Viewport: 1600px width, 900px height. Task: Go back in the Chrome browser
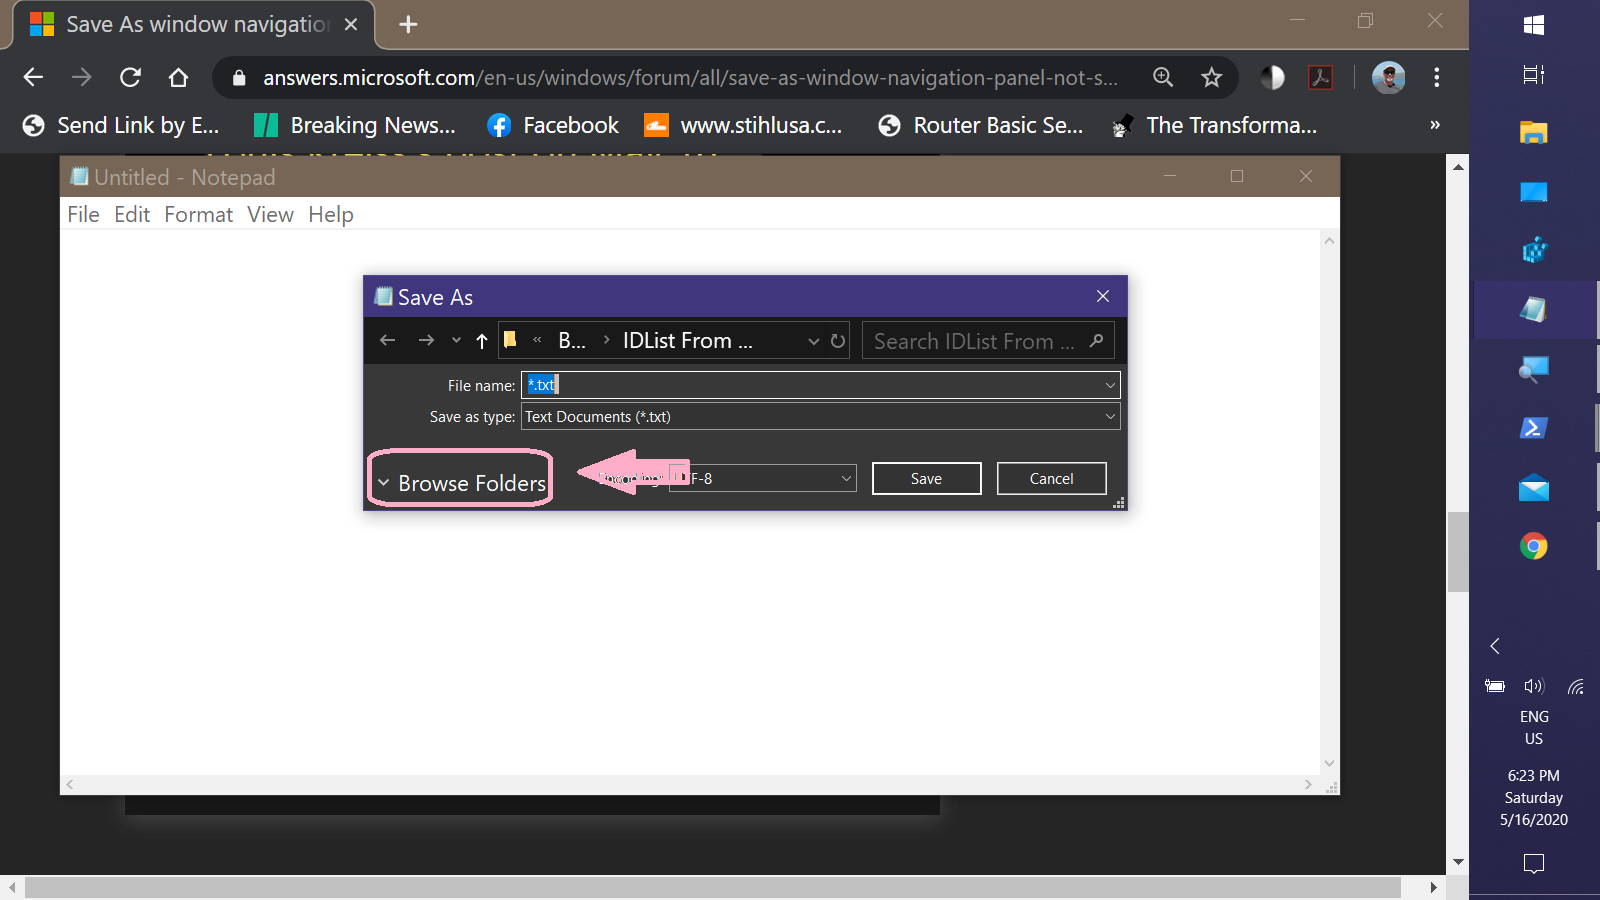pos(33,77)
